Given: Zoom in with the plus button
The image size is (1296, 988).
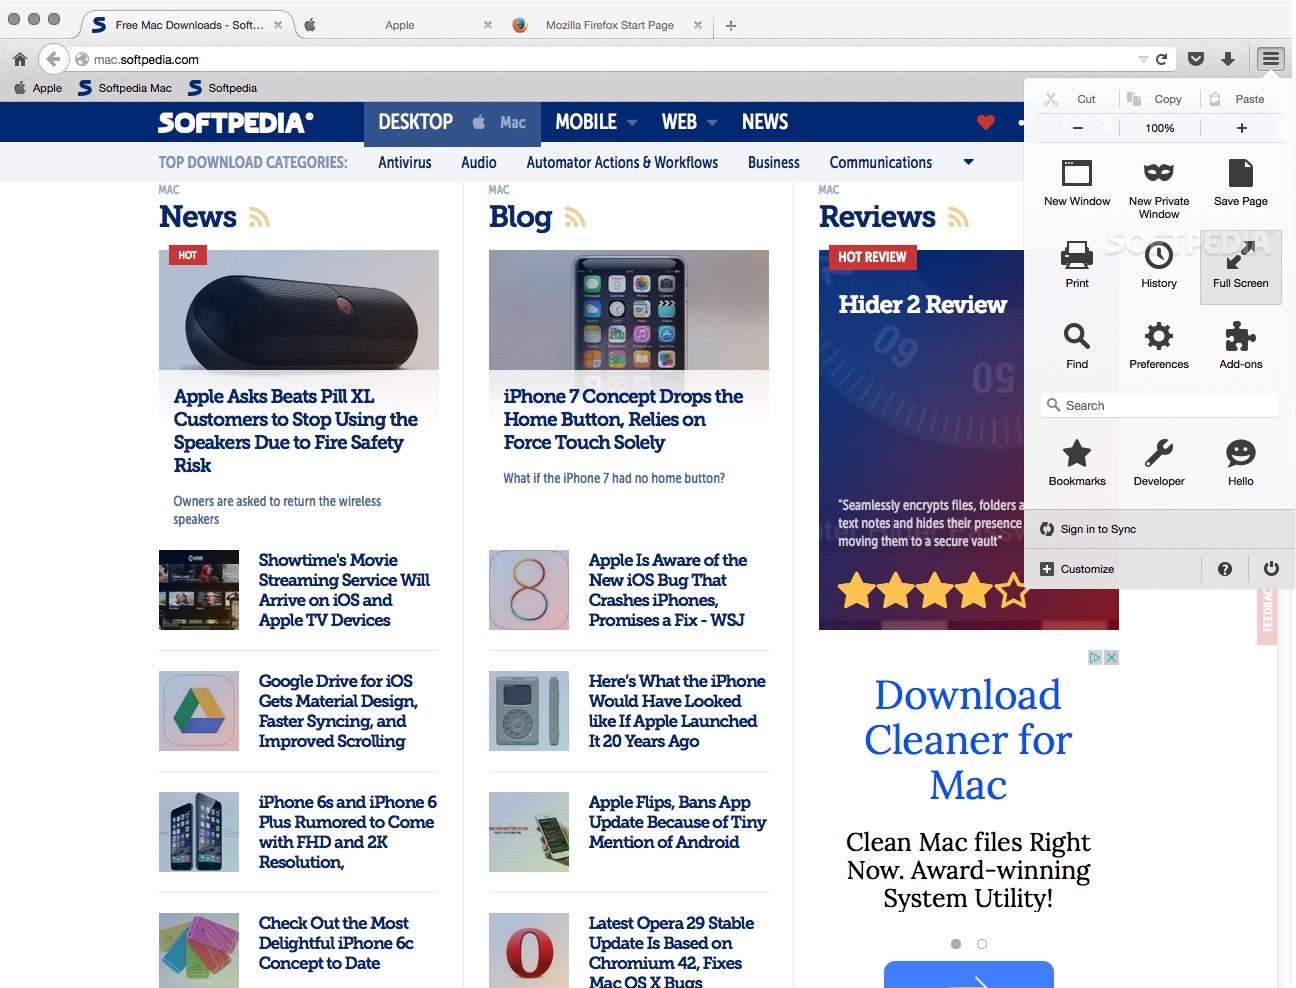Looking at the screenshot, I should [1241, 128].
